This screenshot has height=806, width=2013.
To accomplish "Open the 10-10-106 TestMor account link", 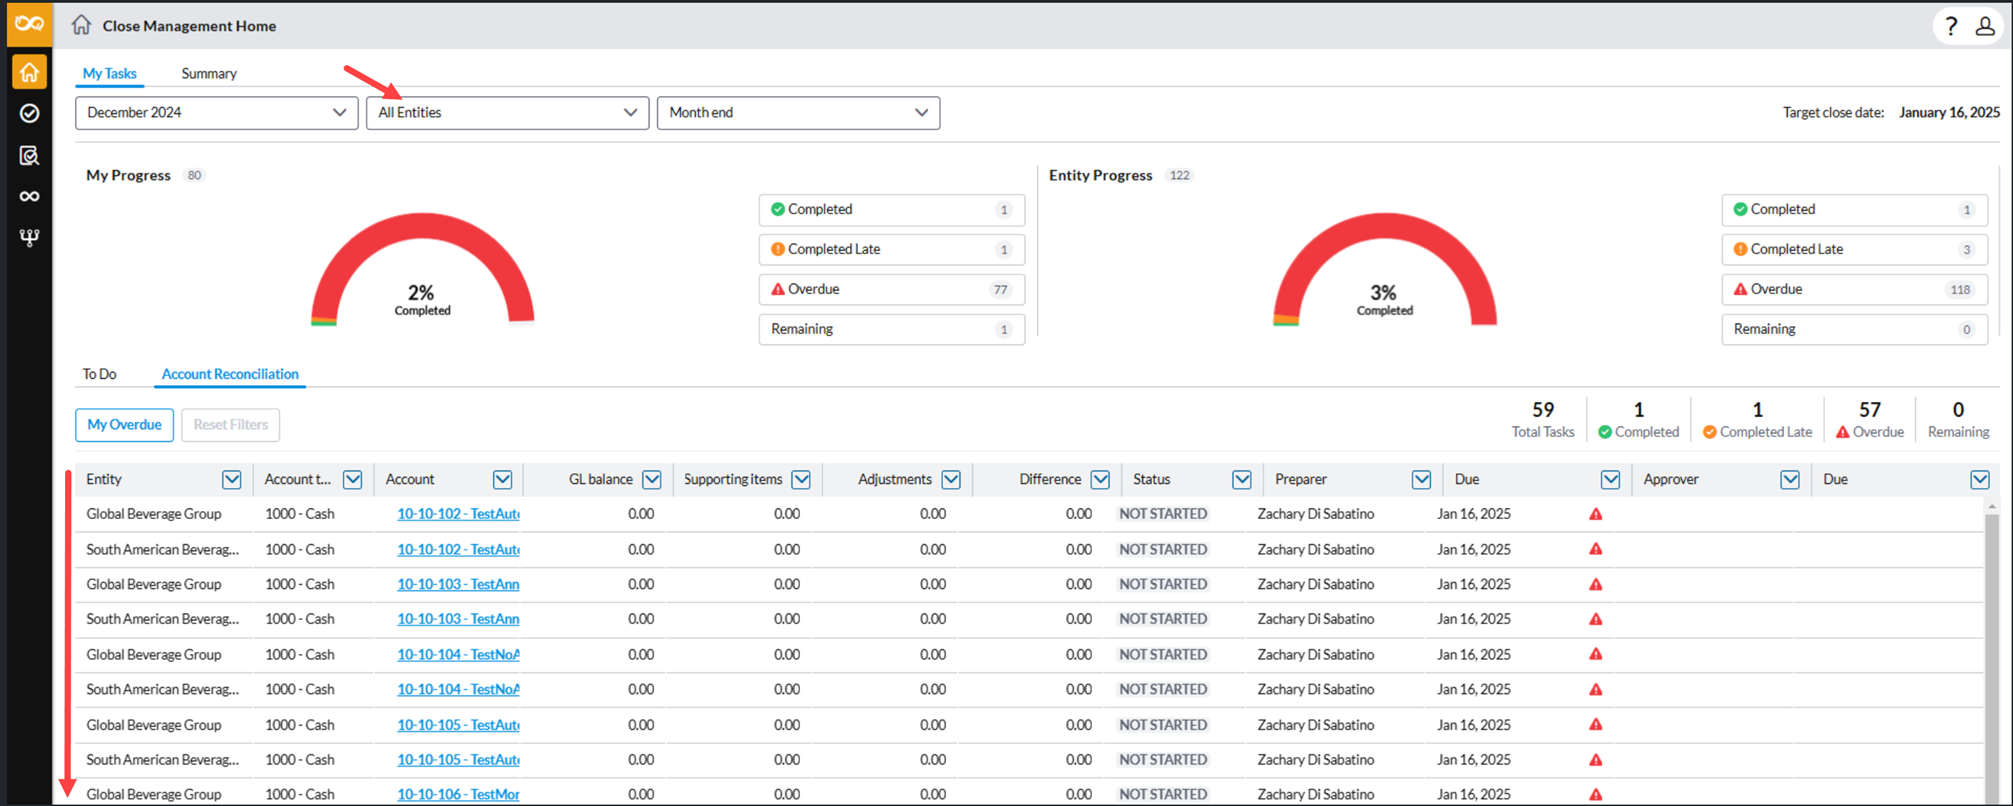I will (458, 794).
